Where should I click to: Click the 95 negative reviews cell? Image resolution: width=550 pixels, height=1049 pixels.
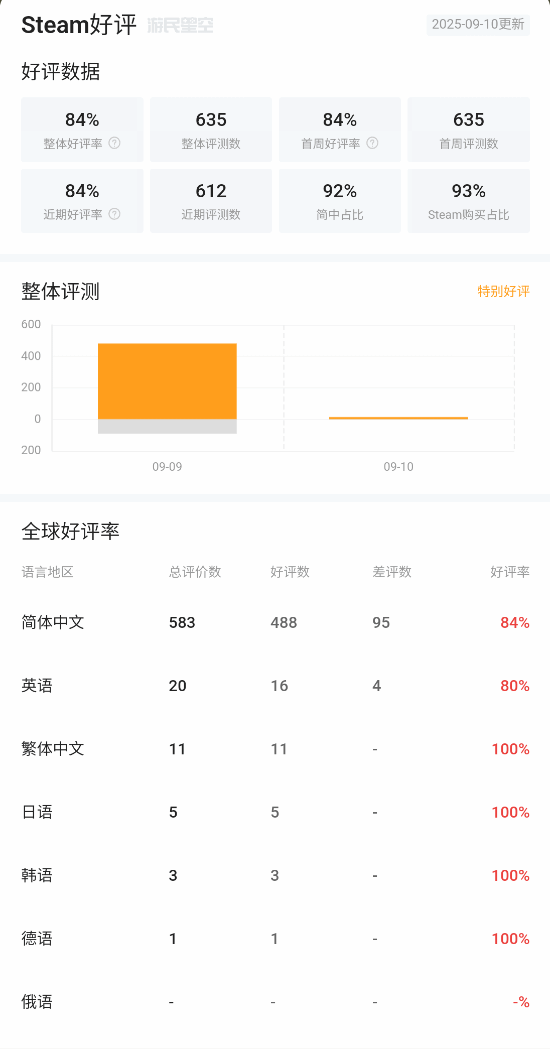tap(381, 623)
